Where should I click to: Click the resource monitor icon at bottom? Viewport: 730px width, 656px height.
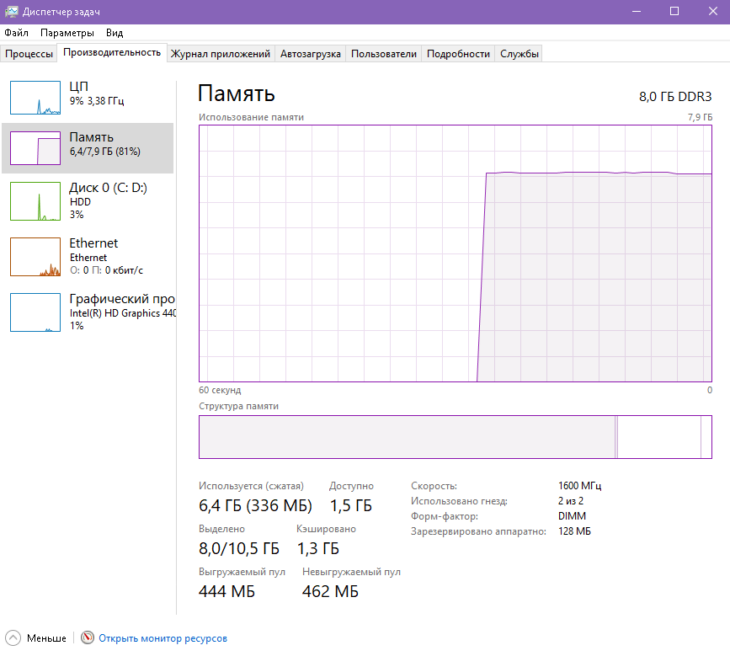87,637
